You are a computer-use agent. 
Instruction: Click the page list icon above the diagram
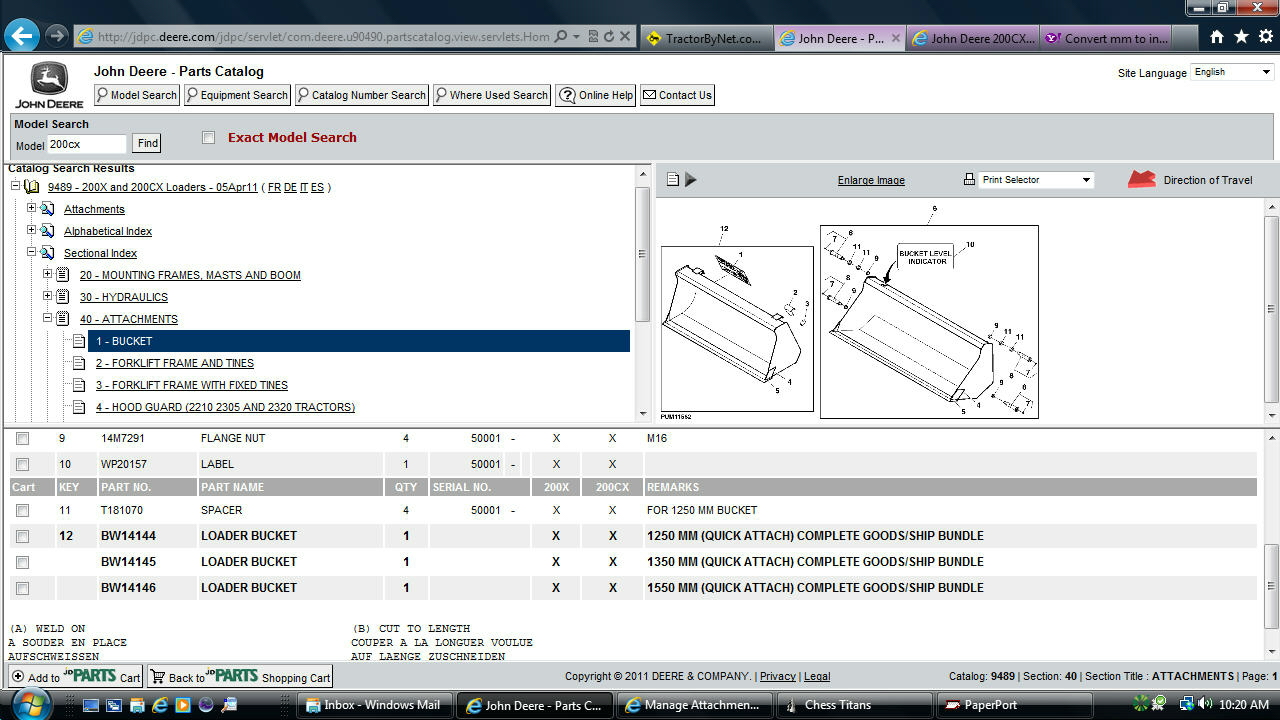tap(673, 180)
